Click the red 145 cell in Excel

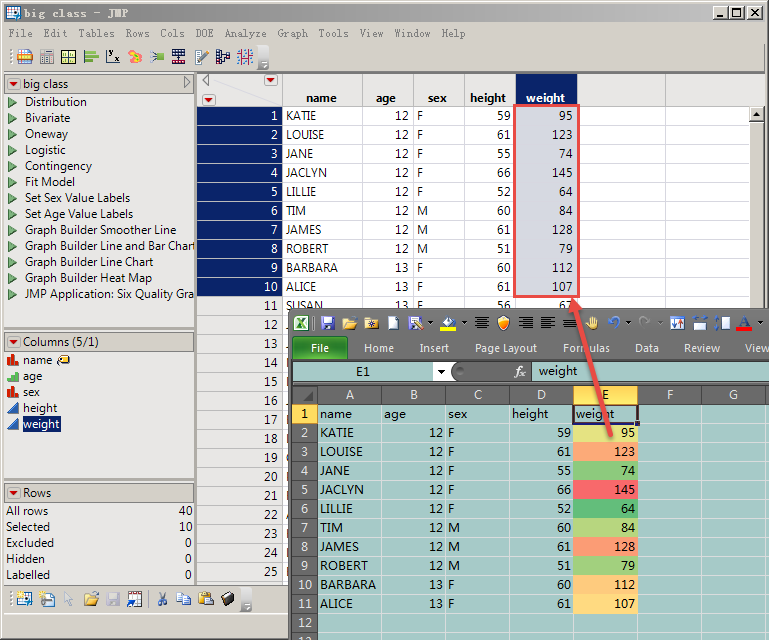[x=605, y=490]
